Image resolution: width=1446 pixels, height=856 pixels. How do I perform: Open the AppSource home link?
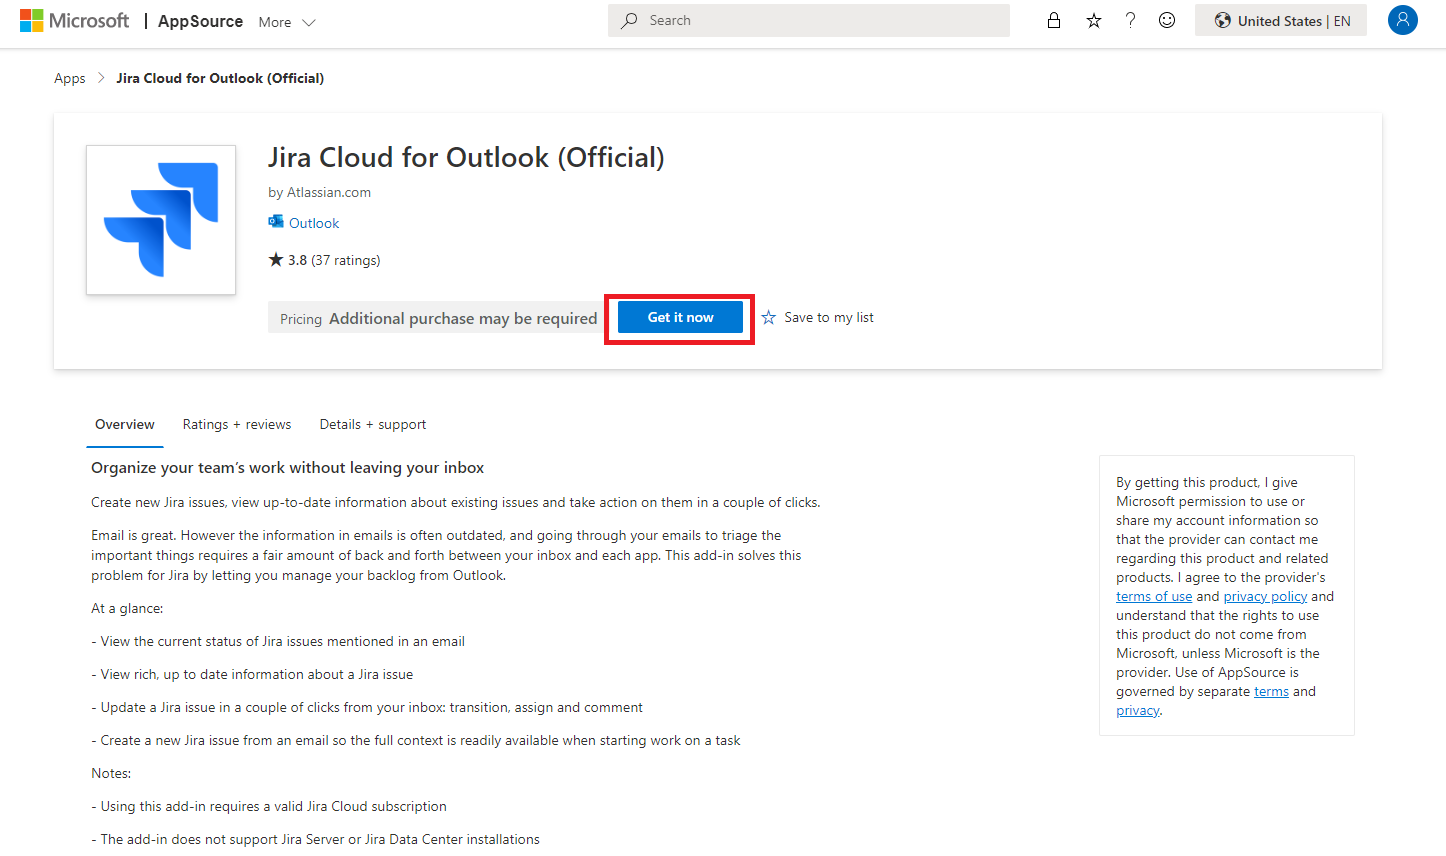coord(200,21)
